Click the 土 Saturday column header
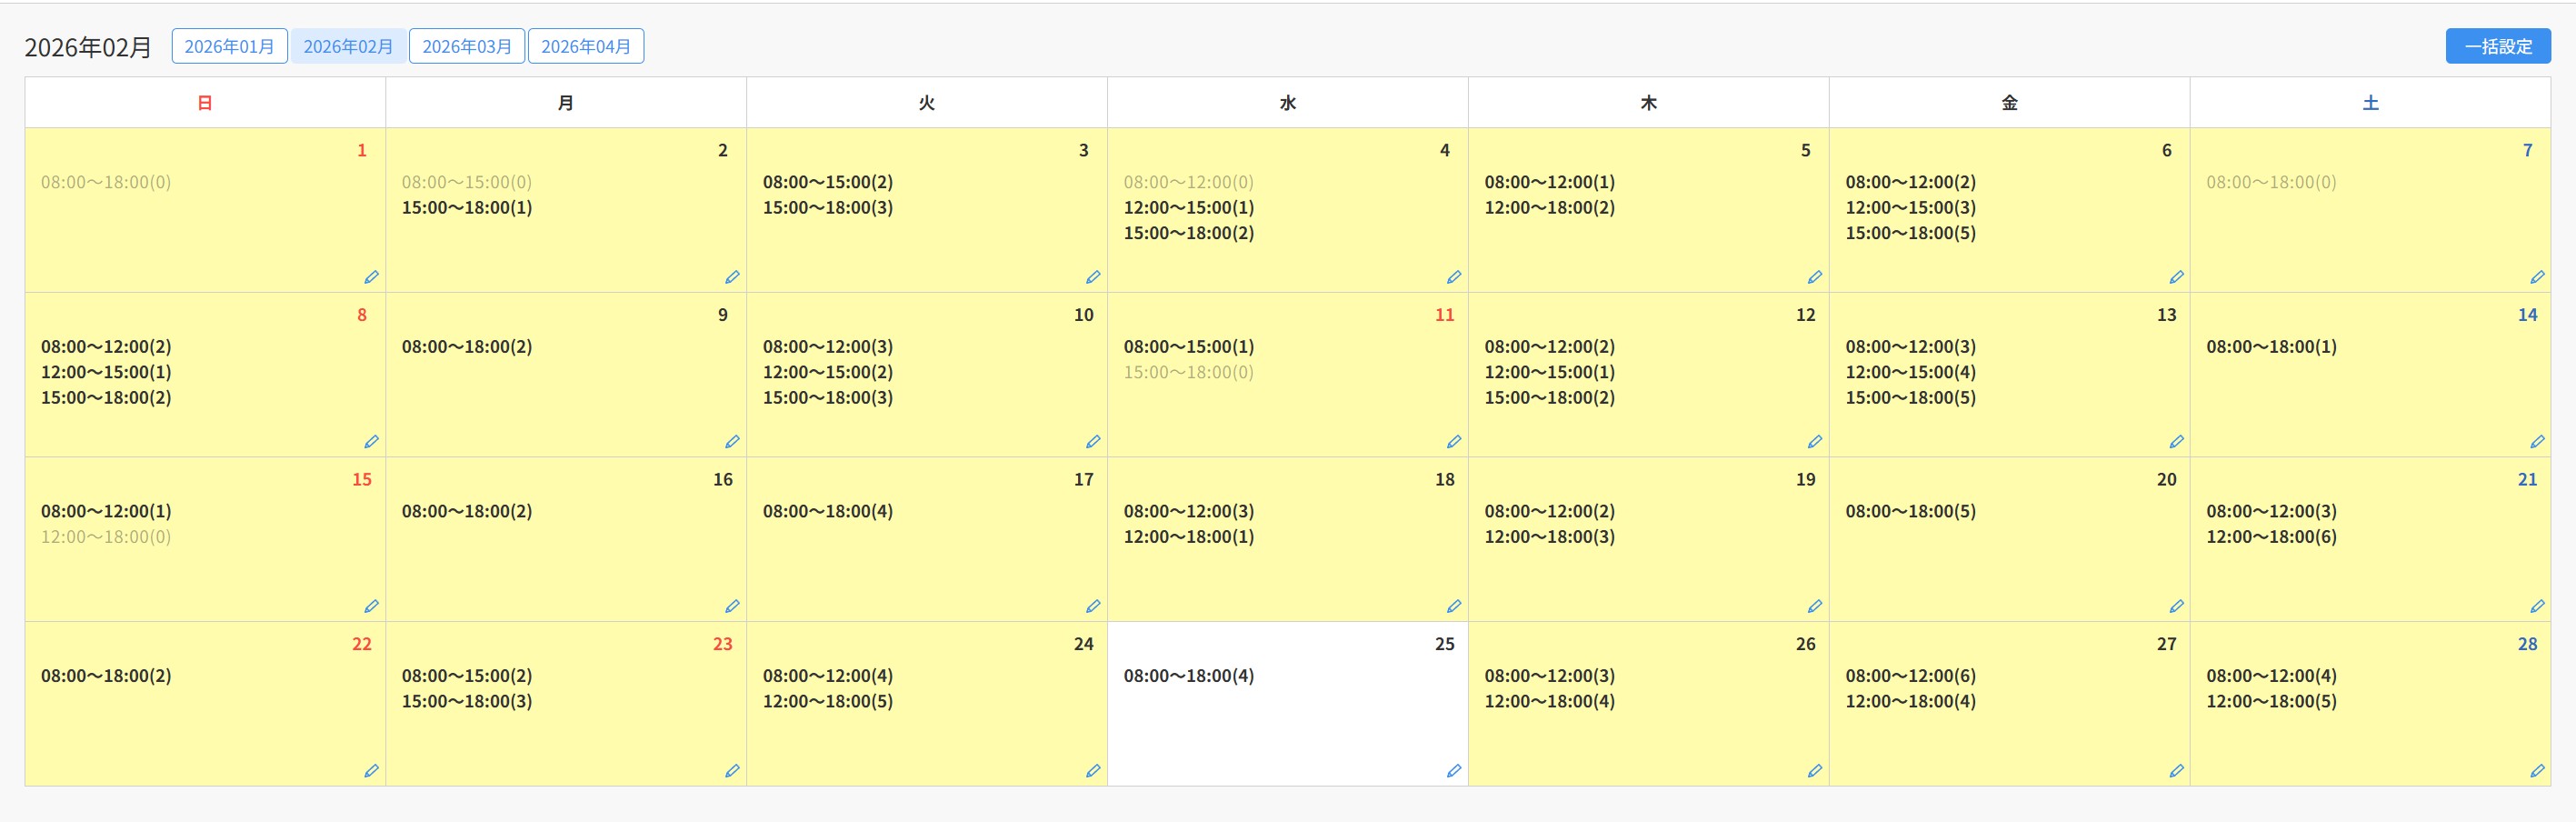 point(2370,103)
